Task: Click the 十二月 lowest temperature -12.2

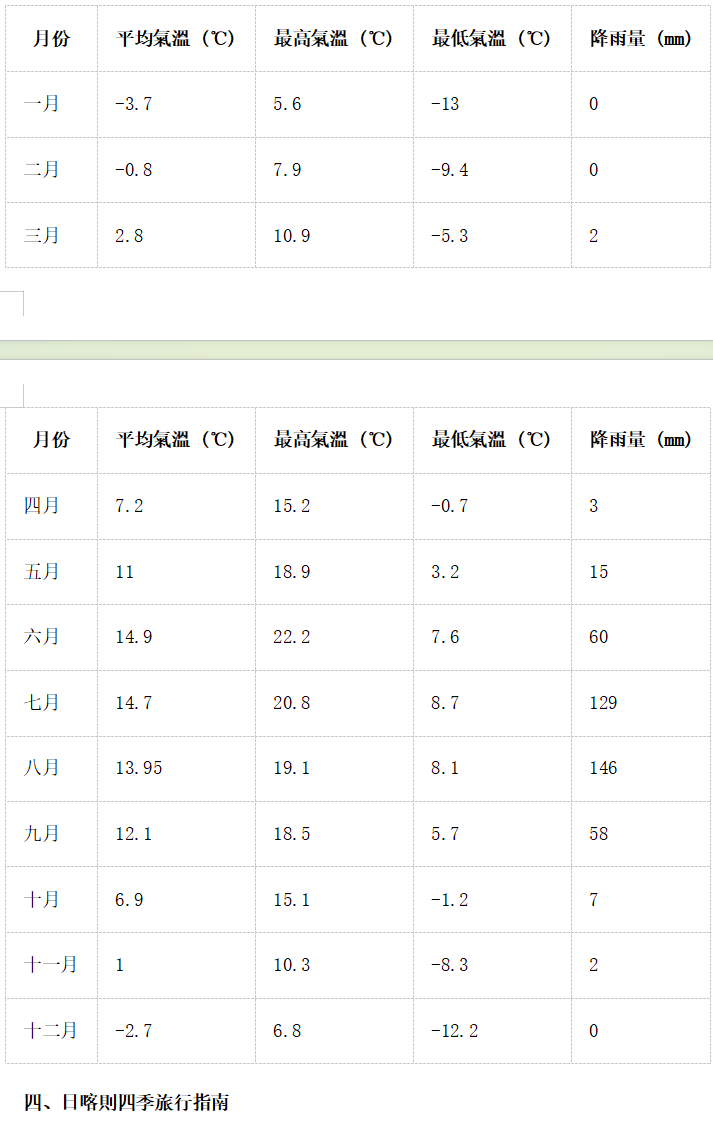Action: [x=454, y=1031]
